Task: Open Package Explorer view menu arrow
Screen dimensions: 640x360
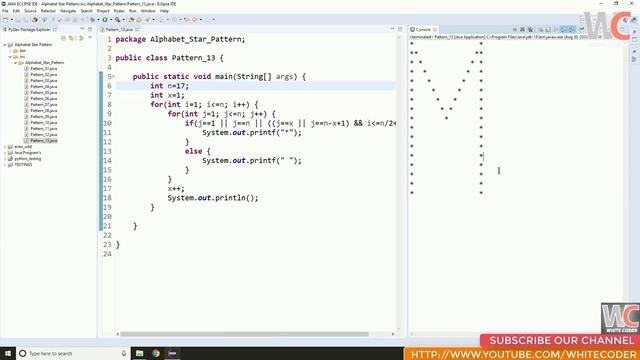Action: click(90, 38)
